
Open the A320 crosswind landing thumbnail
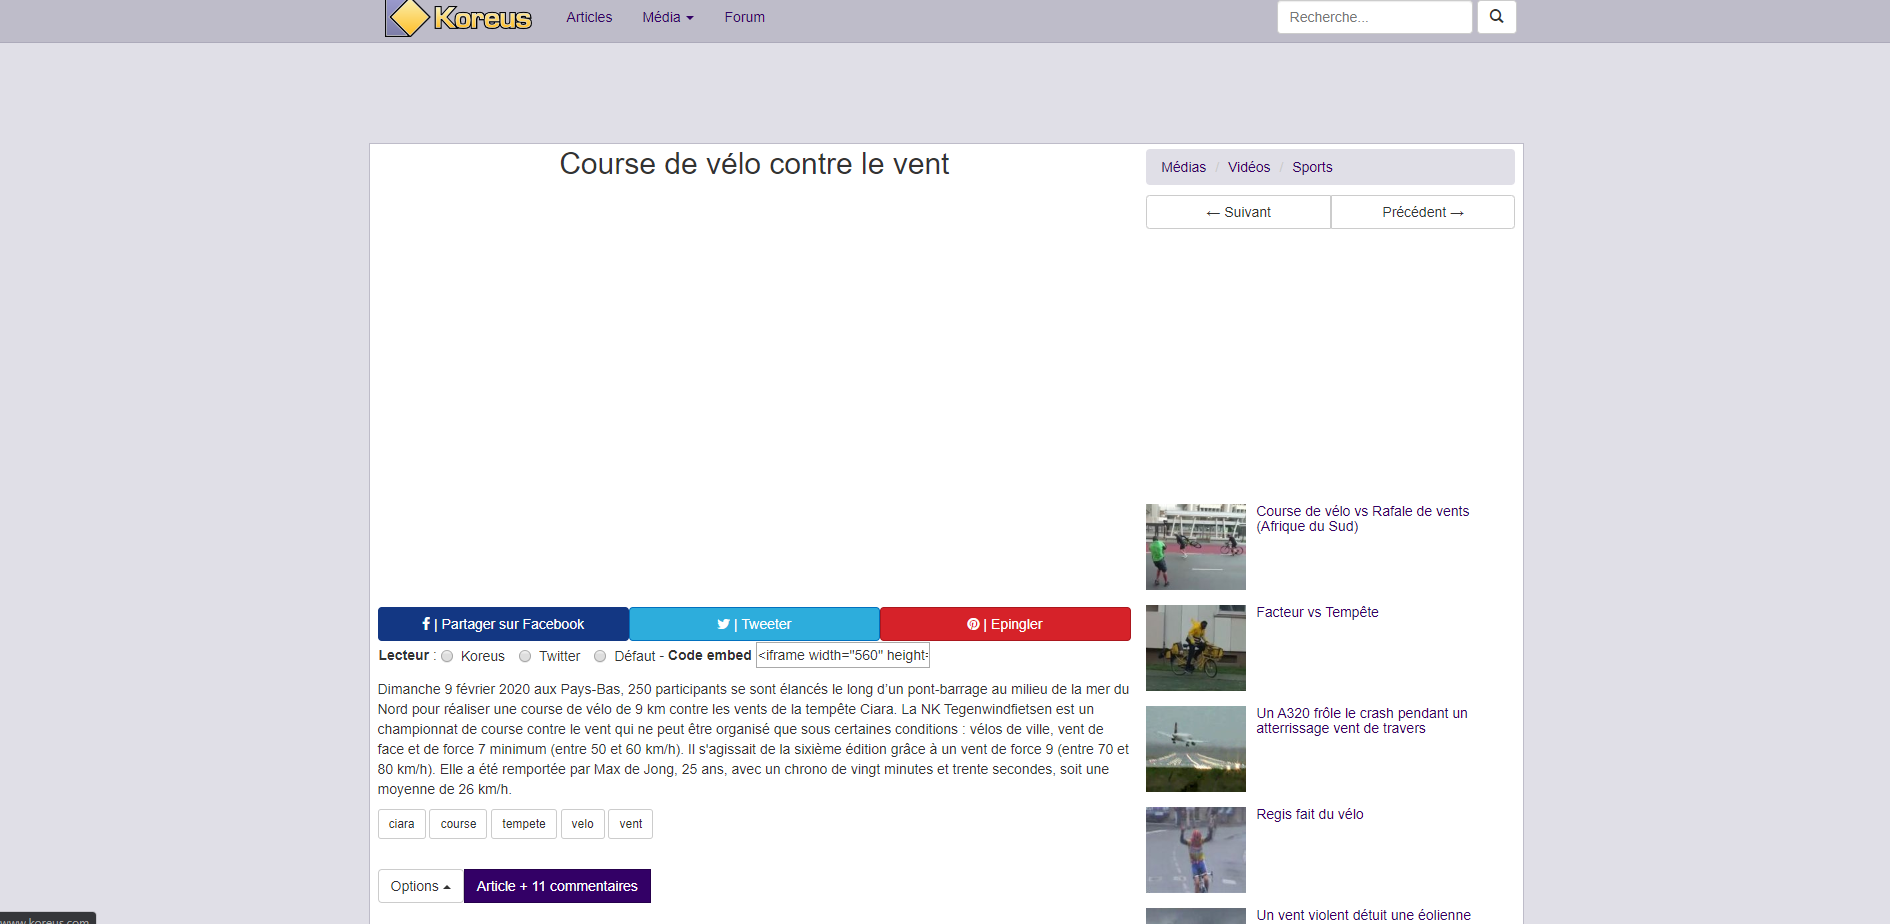point(1195,749)
